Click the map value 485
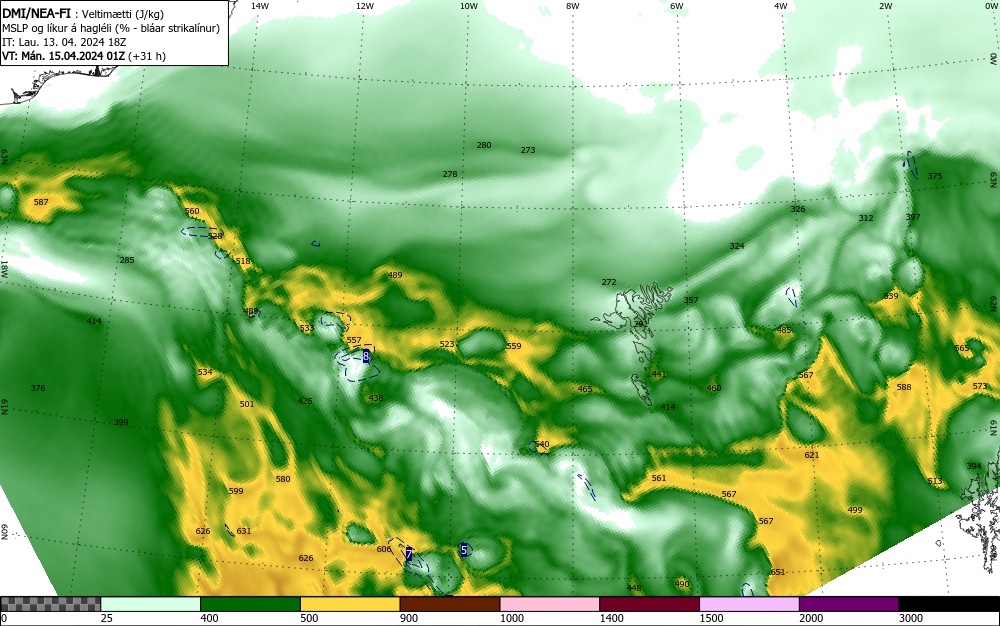1000x626 pixels. pyautogui.click(x=784, y=330)
